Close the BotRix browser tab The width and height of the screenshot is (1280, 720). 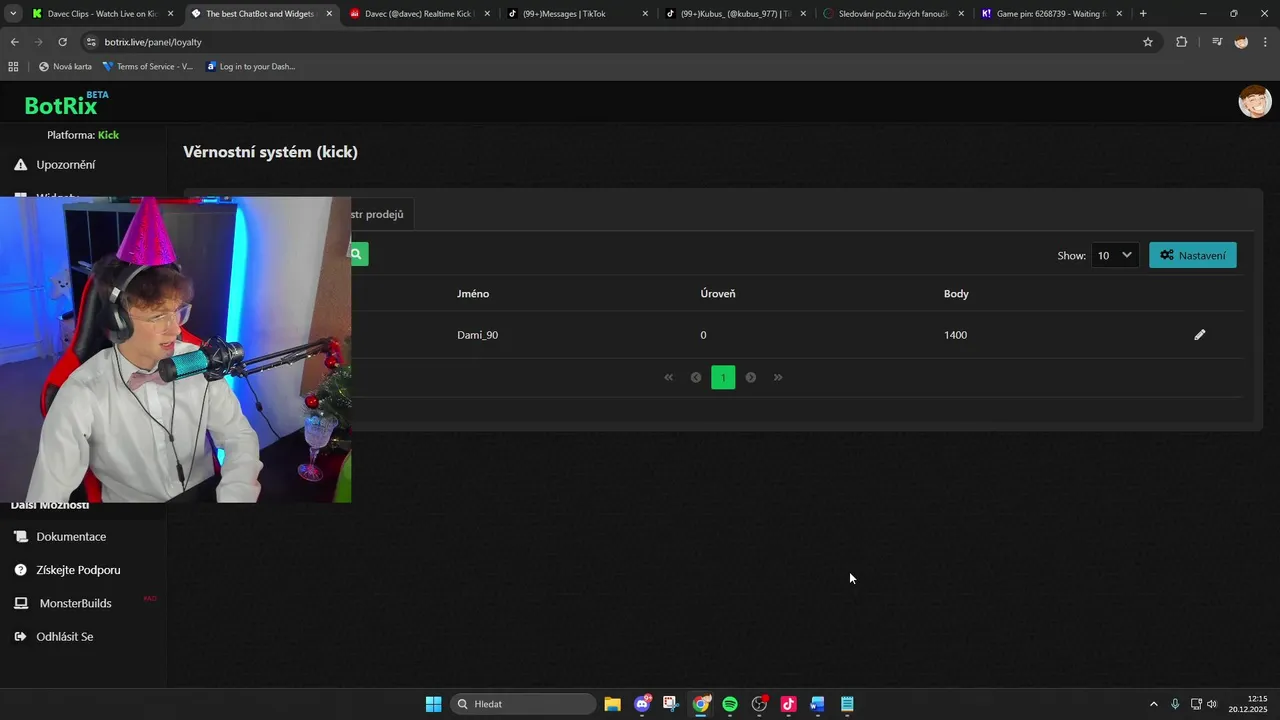tap(329, 14)
